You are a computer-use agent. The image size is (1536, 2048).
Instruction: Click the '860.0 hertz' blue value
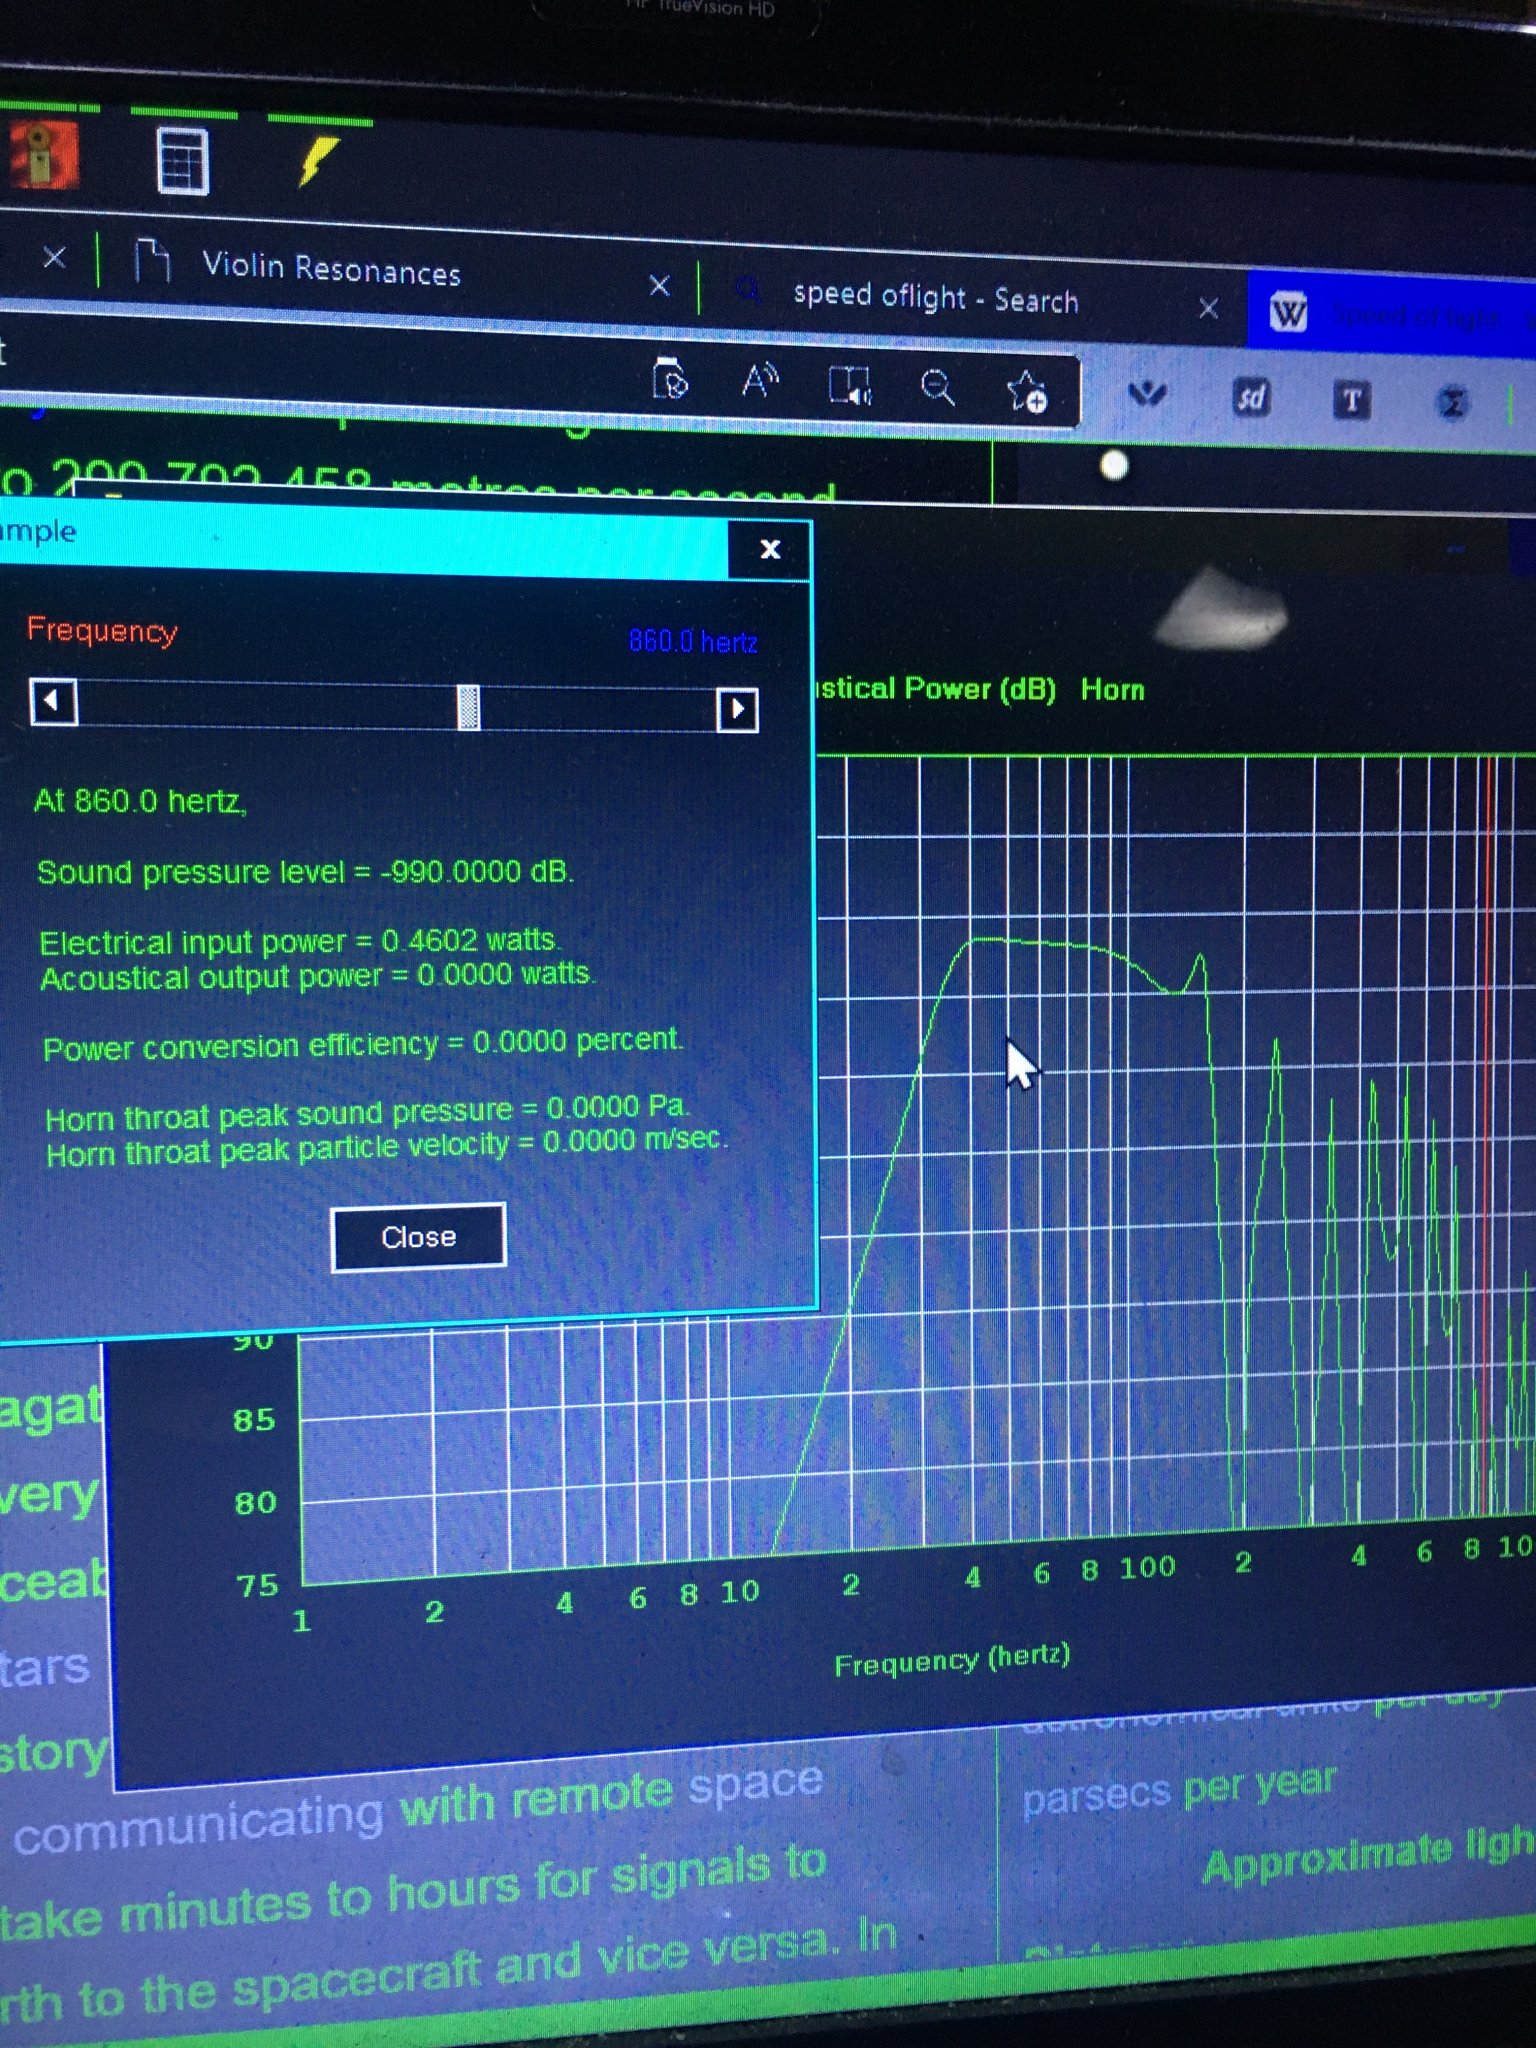[x=693, y=641]
